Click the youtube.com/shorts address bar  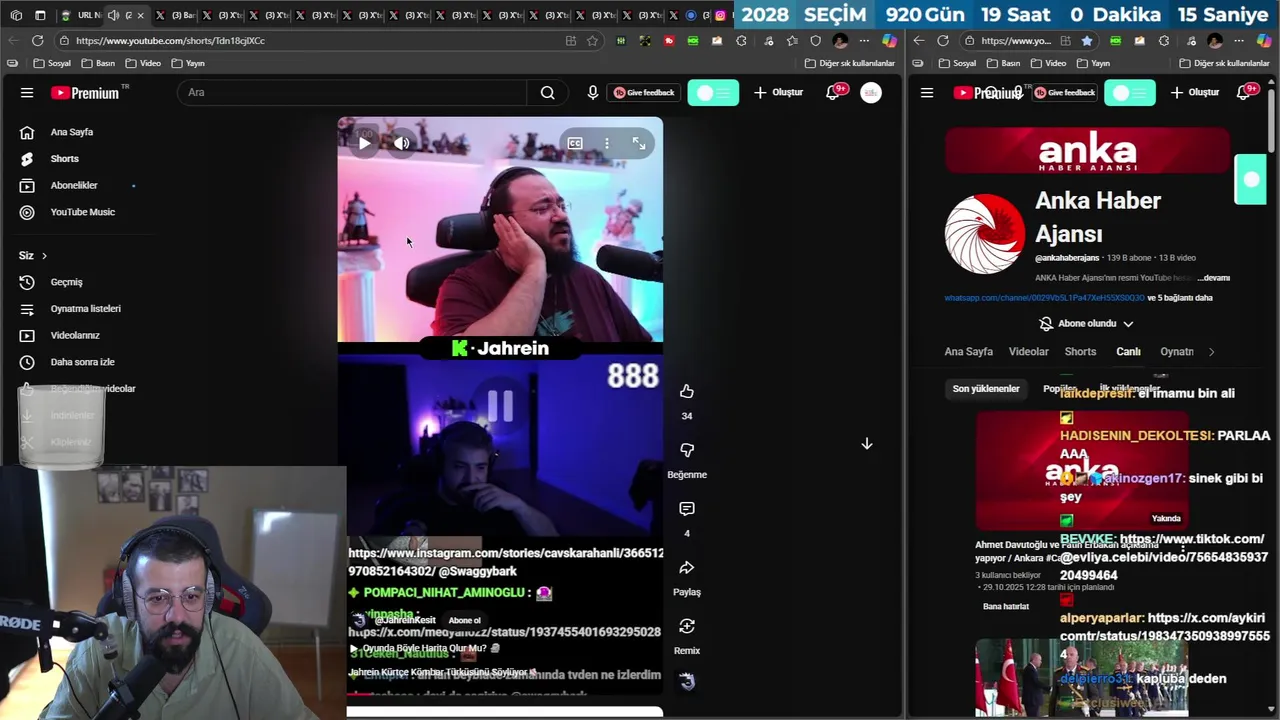point(310,41)
